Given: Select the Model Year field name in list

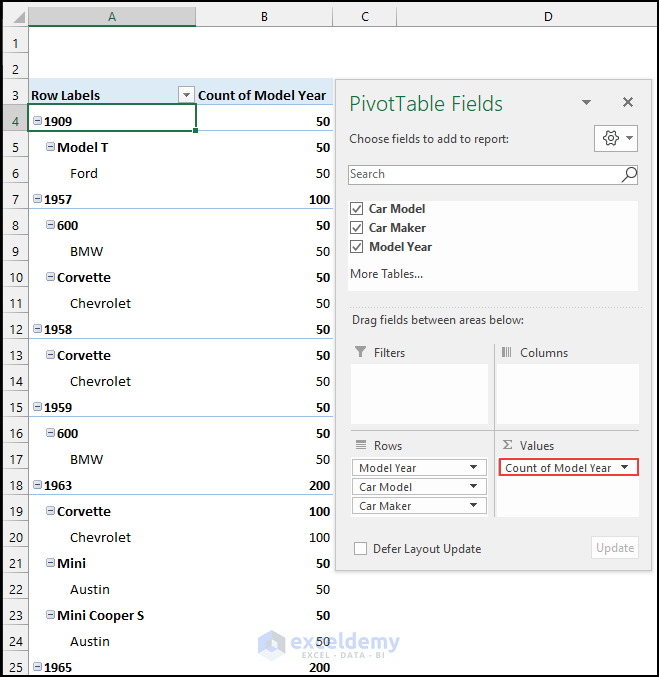Looking at the screenshot, I should point(400,247).
